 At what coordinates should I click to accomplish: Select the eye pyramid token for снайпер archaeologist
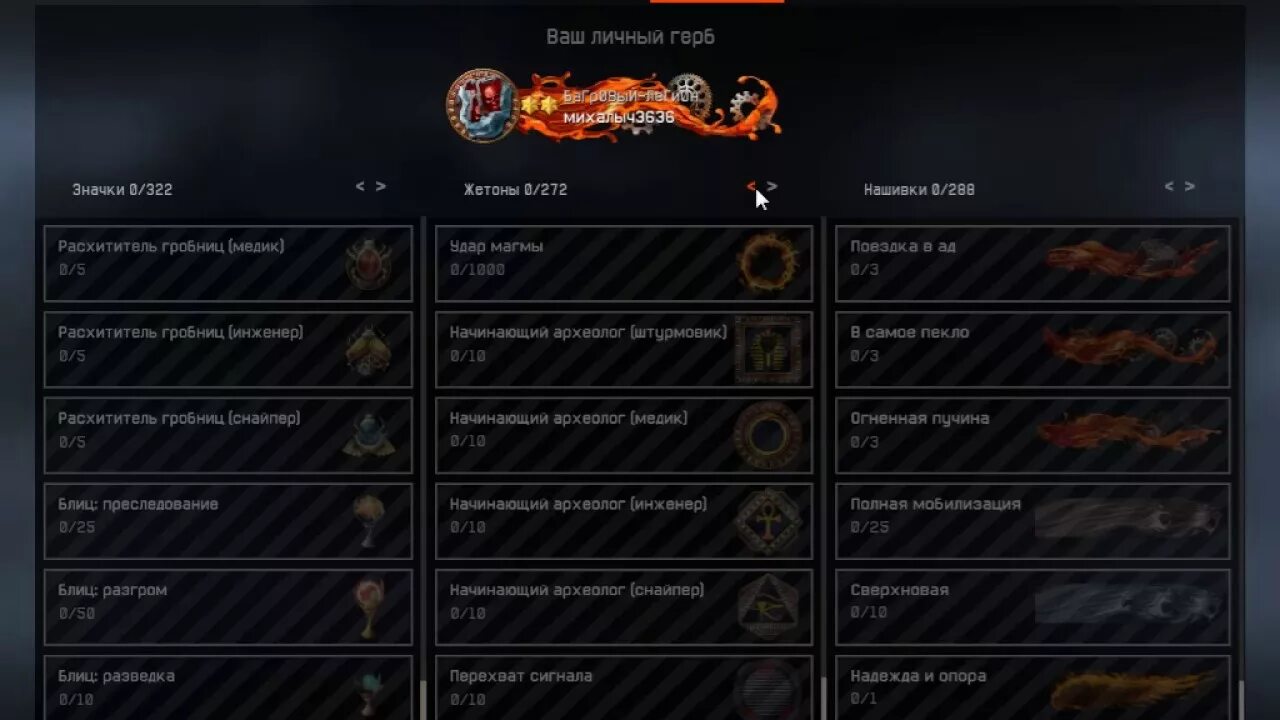point(768,608)
